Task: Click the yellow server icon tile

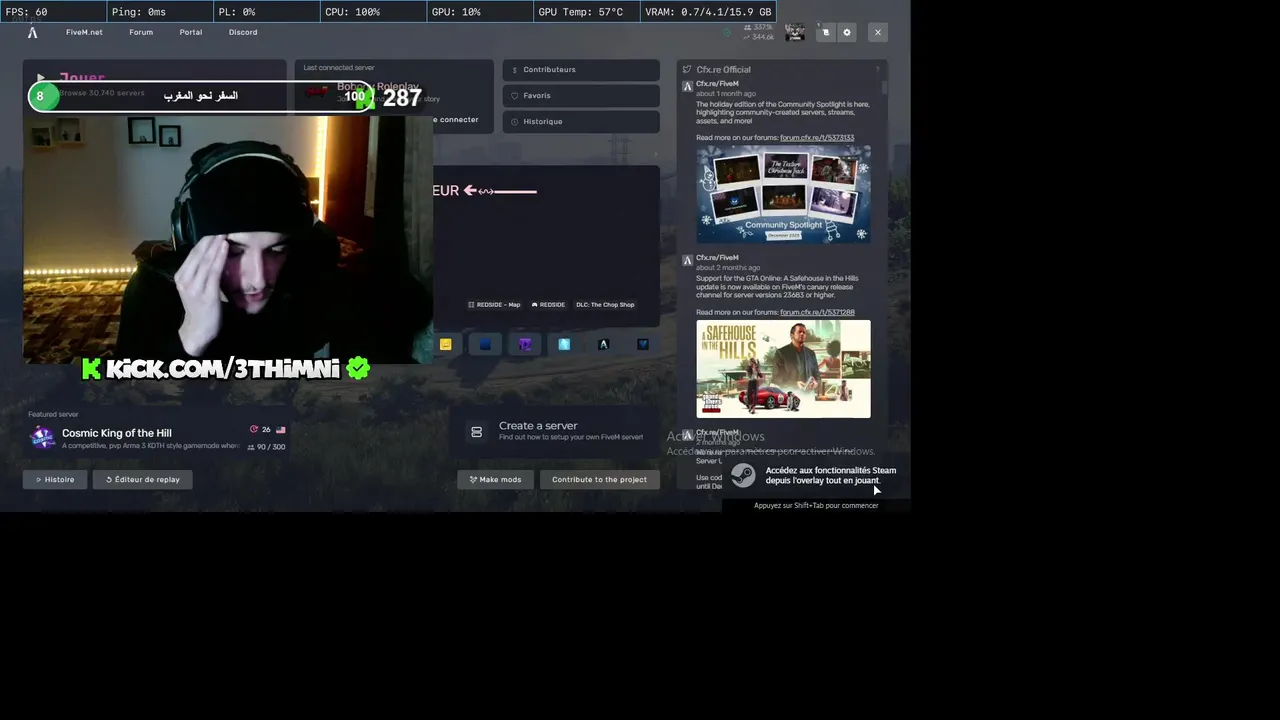Action: pyautogui.click(x=445, y=344)
